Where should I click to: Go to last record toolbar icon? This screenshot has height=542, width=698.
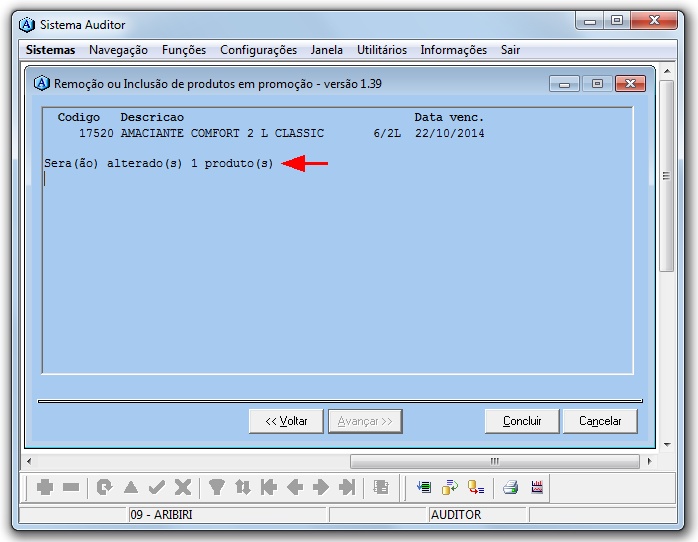pos(347,487)
